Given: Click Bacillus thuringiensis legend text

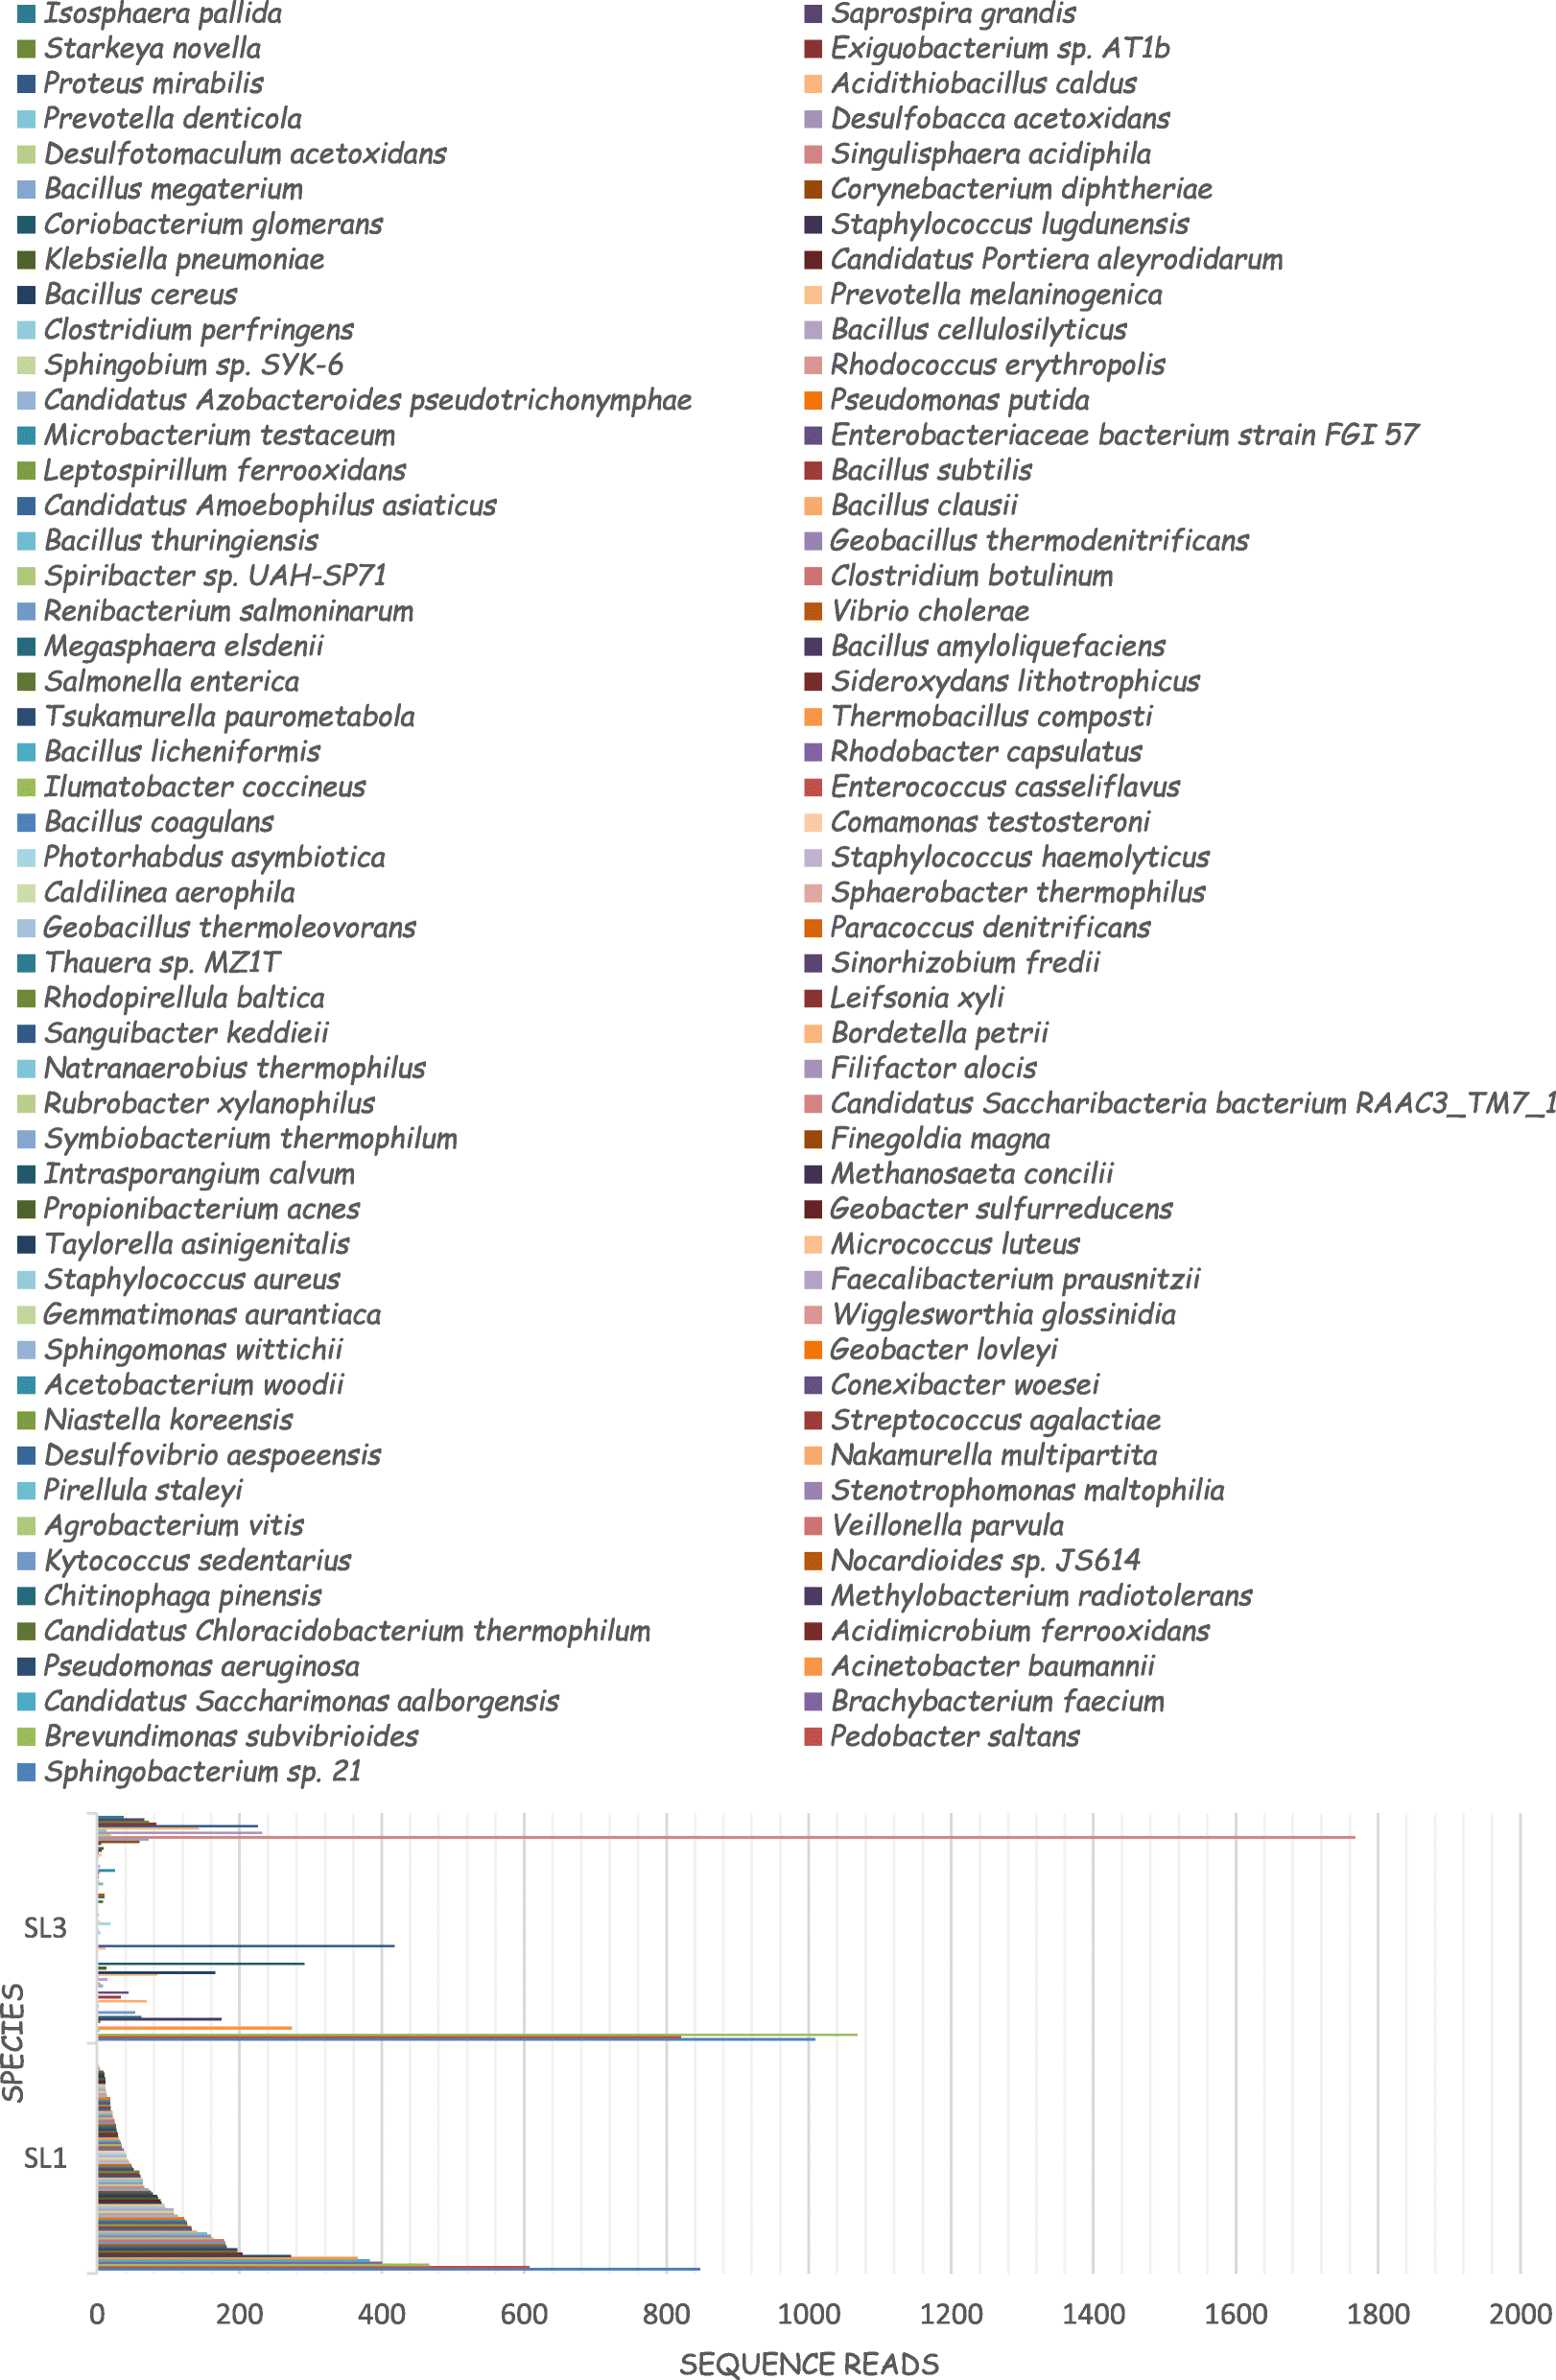Looking at the screenshot, I should tap(181, 541).
